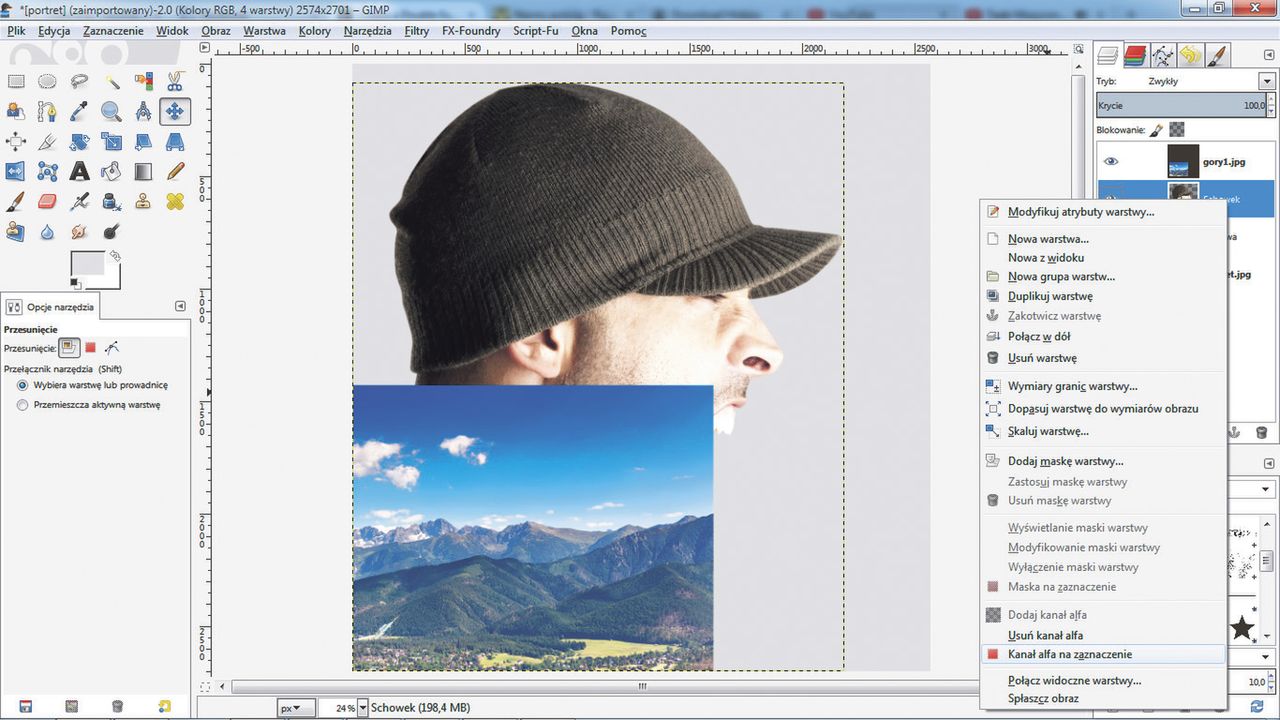Select the Cage Transform tool
This screenshot has width=1280, height=720.
[47, 171]
